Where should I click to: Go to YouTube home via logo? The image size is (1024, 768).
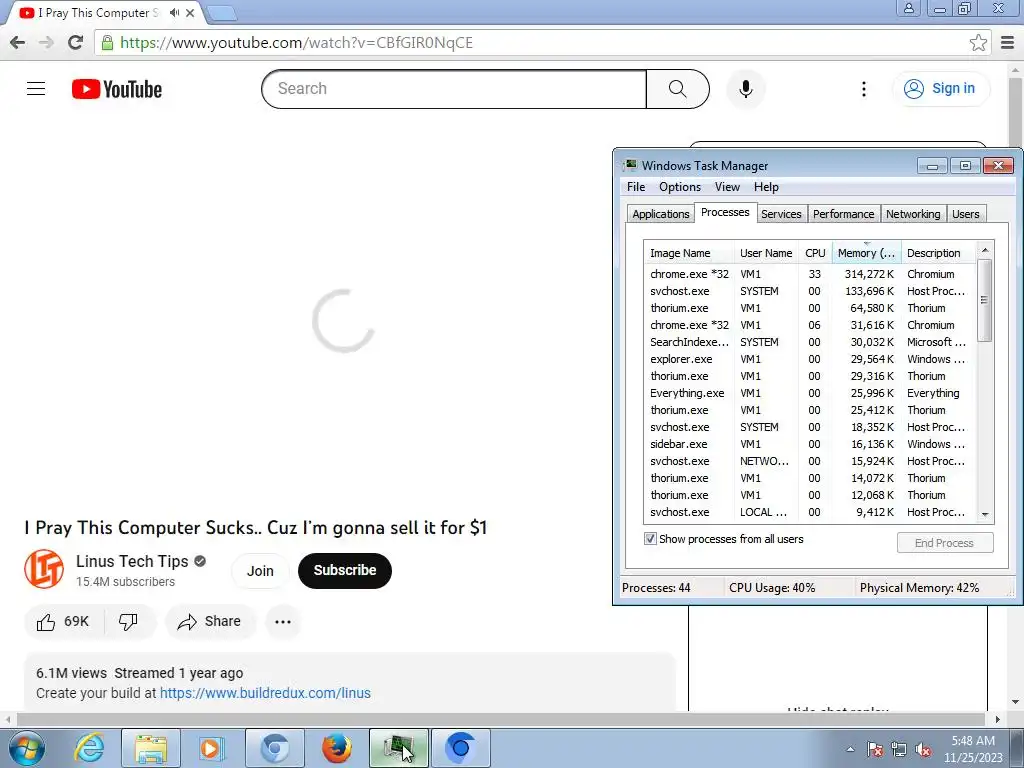[117, 89]
